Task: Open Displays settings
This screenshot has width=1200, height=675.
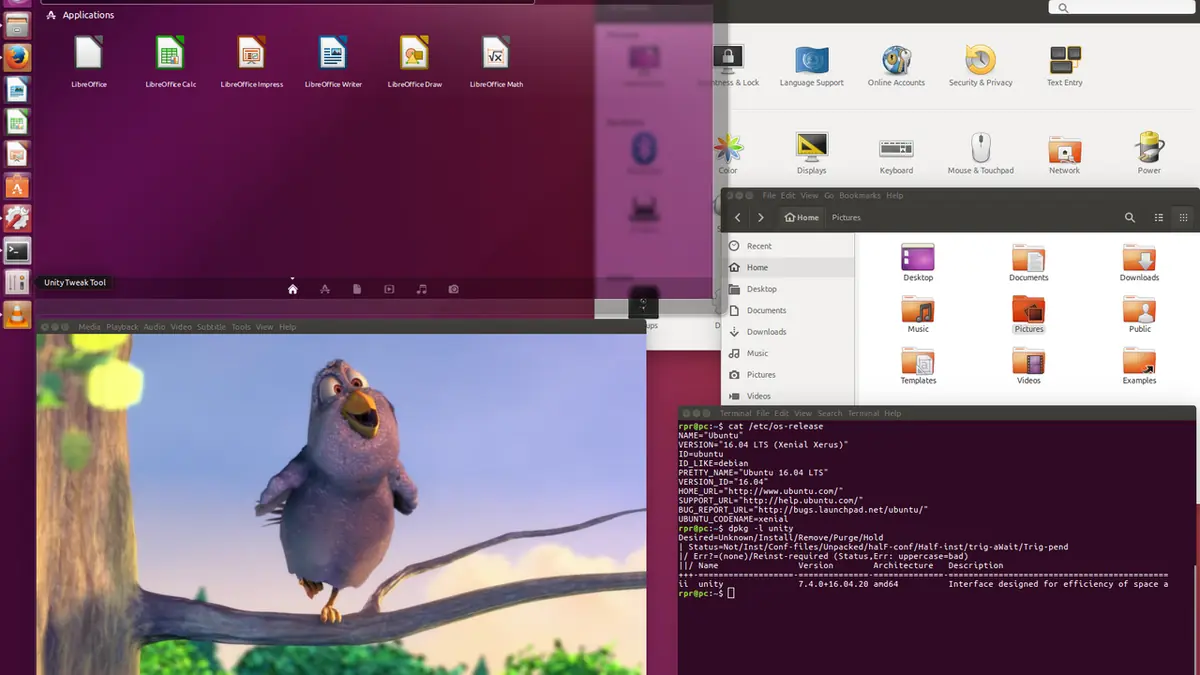Action: coord(811,153)
